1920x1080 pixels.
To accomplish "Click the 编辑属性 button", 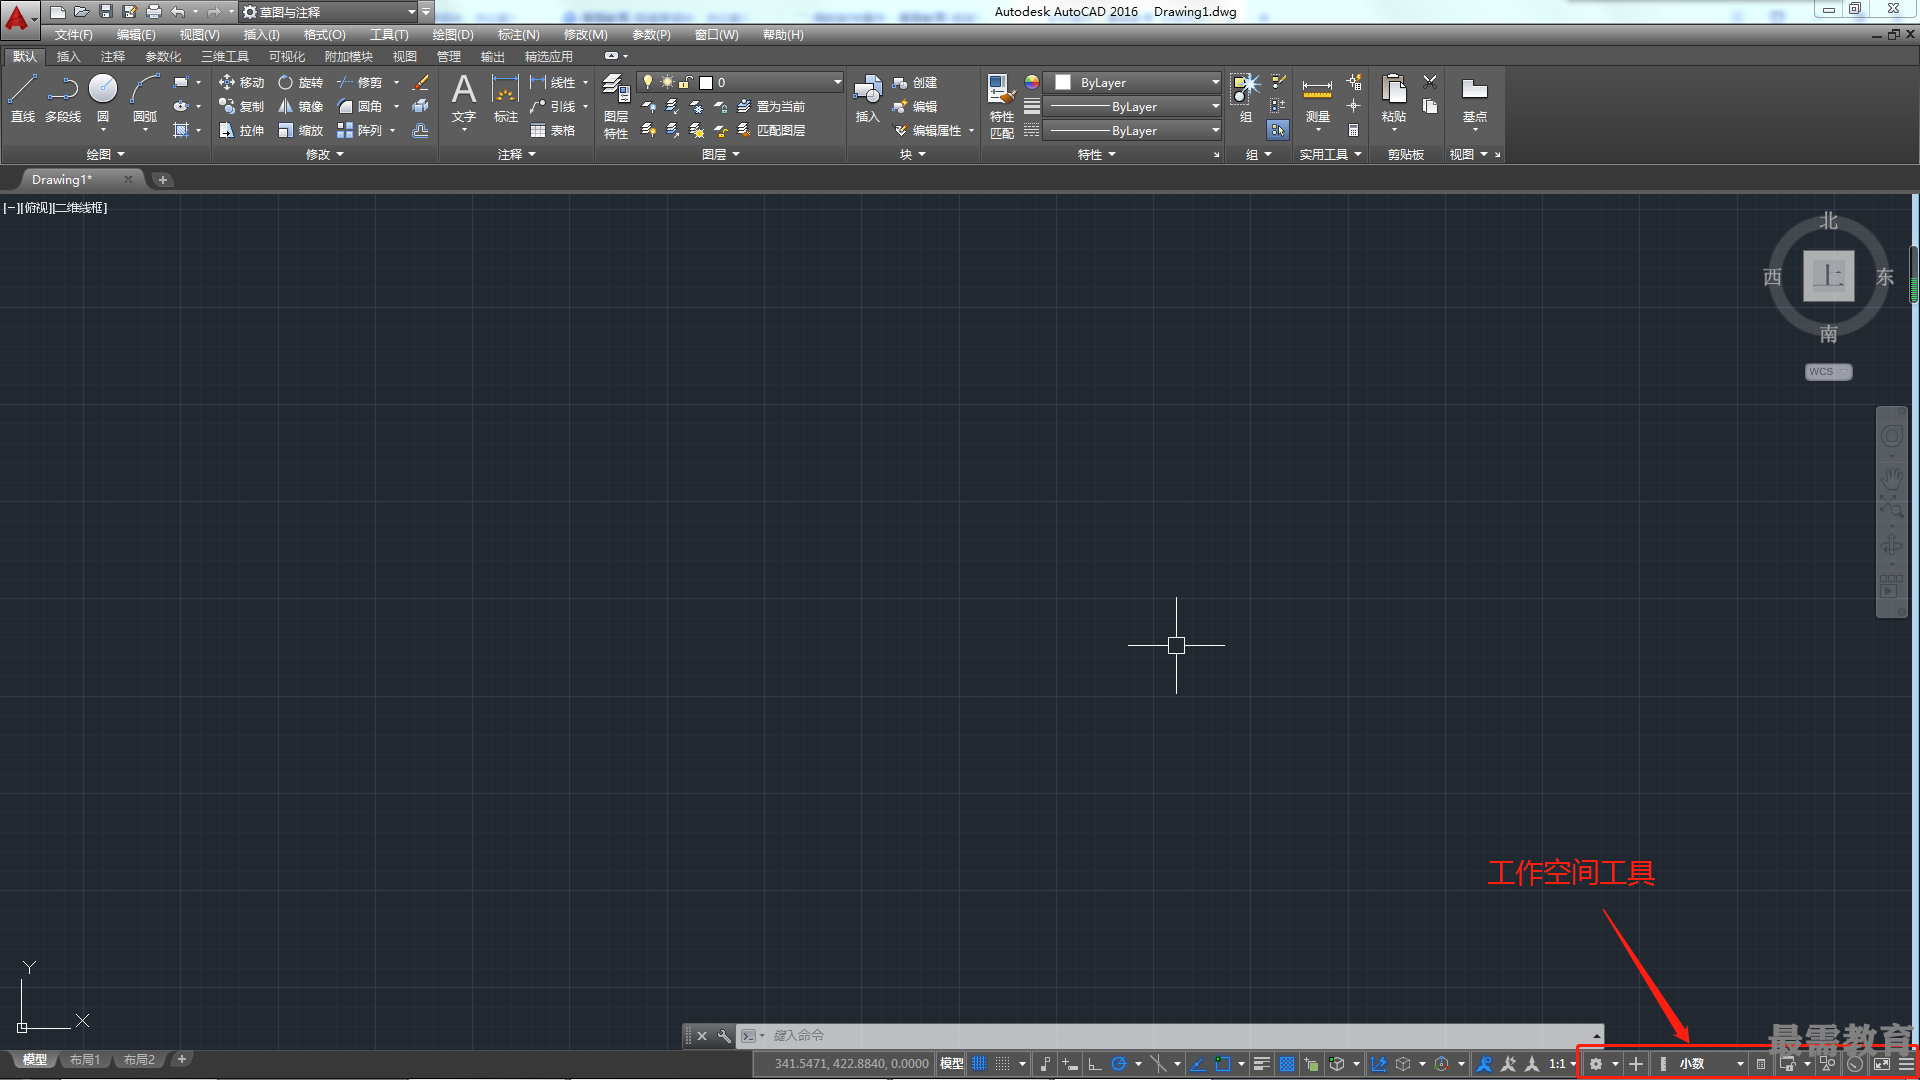I will 927,130.
